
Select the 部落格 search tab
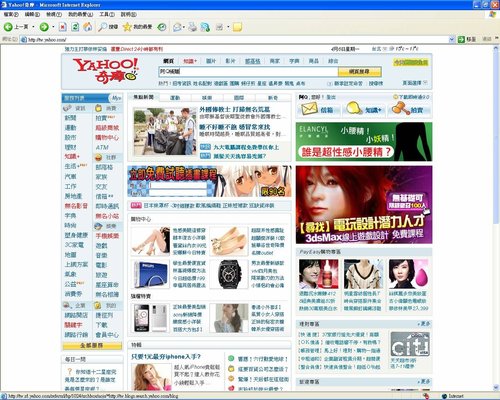coord(252,61)
